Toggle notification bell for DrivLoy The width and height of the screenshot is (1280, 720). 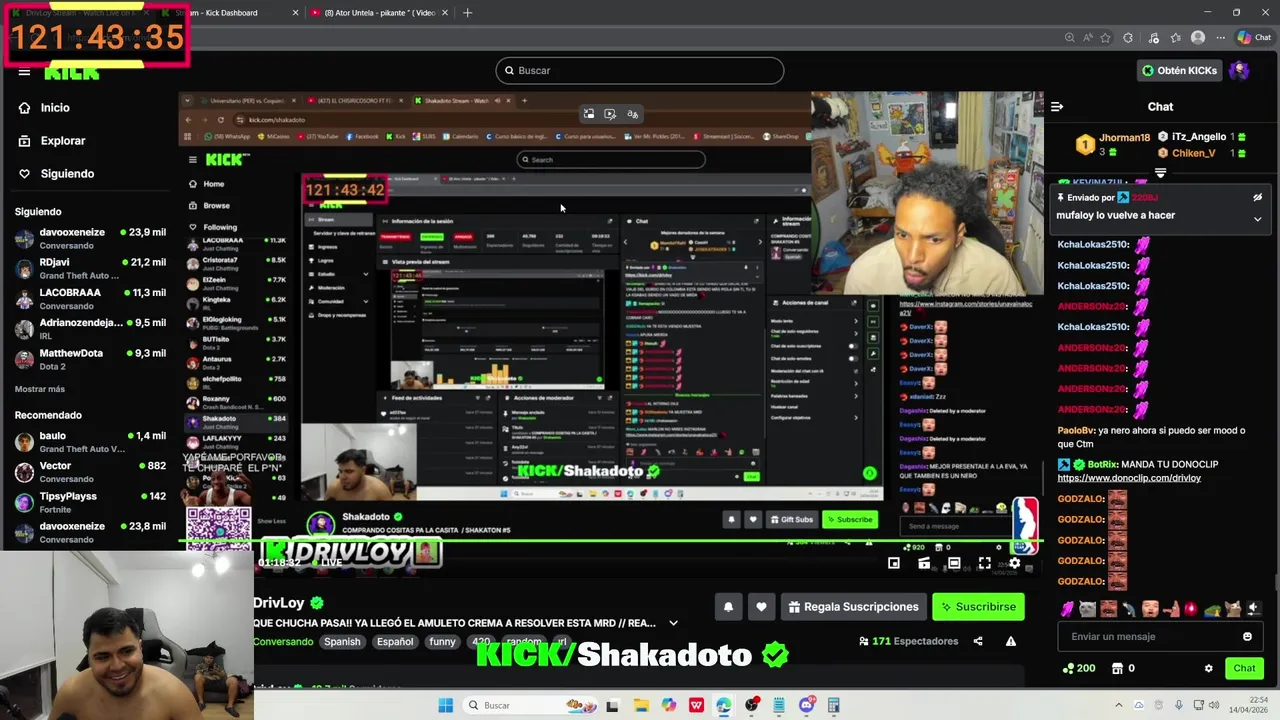tap(728, 607)
